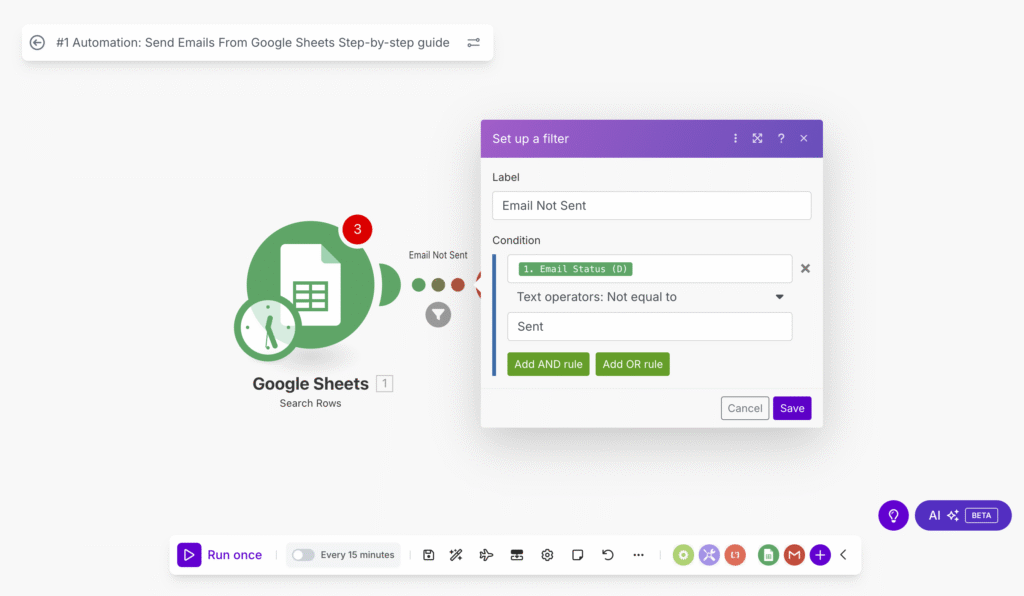The height and width of the screenshot is (596, 1024).
Task: Click the Email Status (D) condition field
Action: point(650,269)
